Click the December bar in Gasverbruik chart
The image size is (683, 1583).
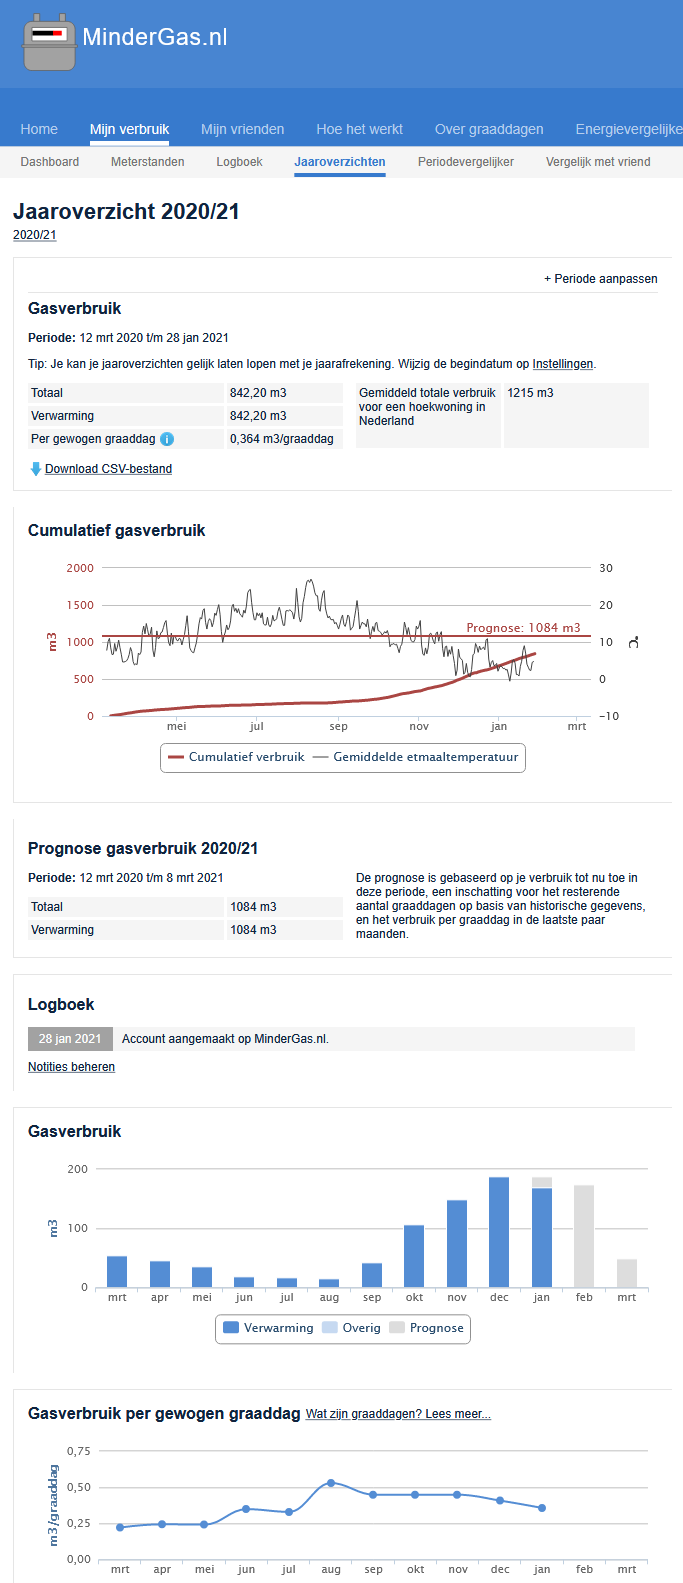pyautogui.click(x=499, y=1232)
